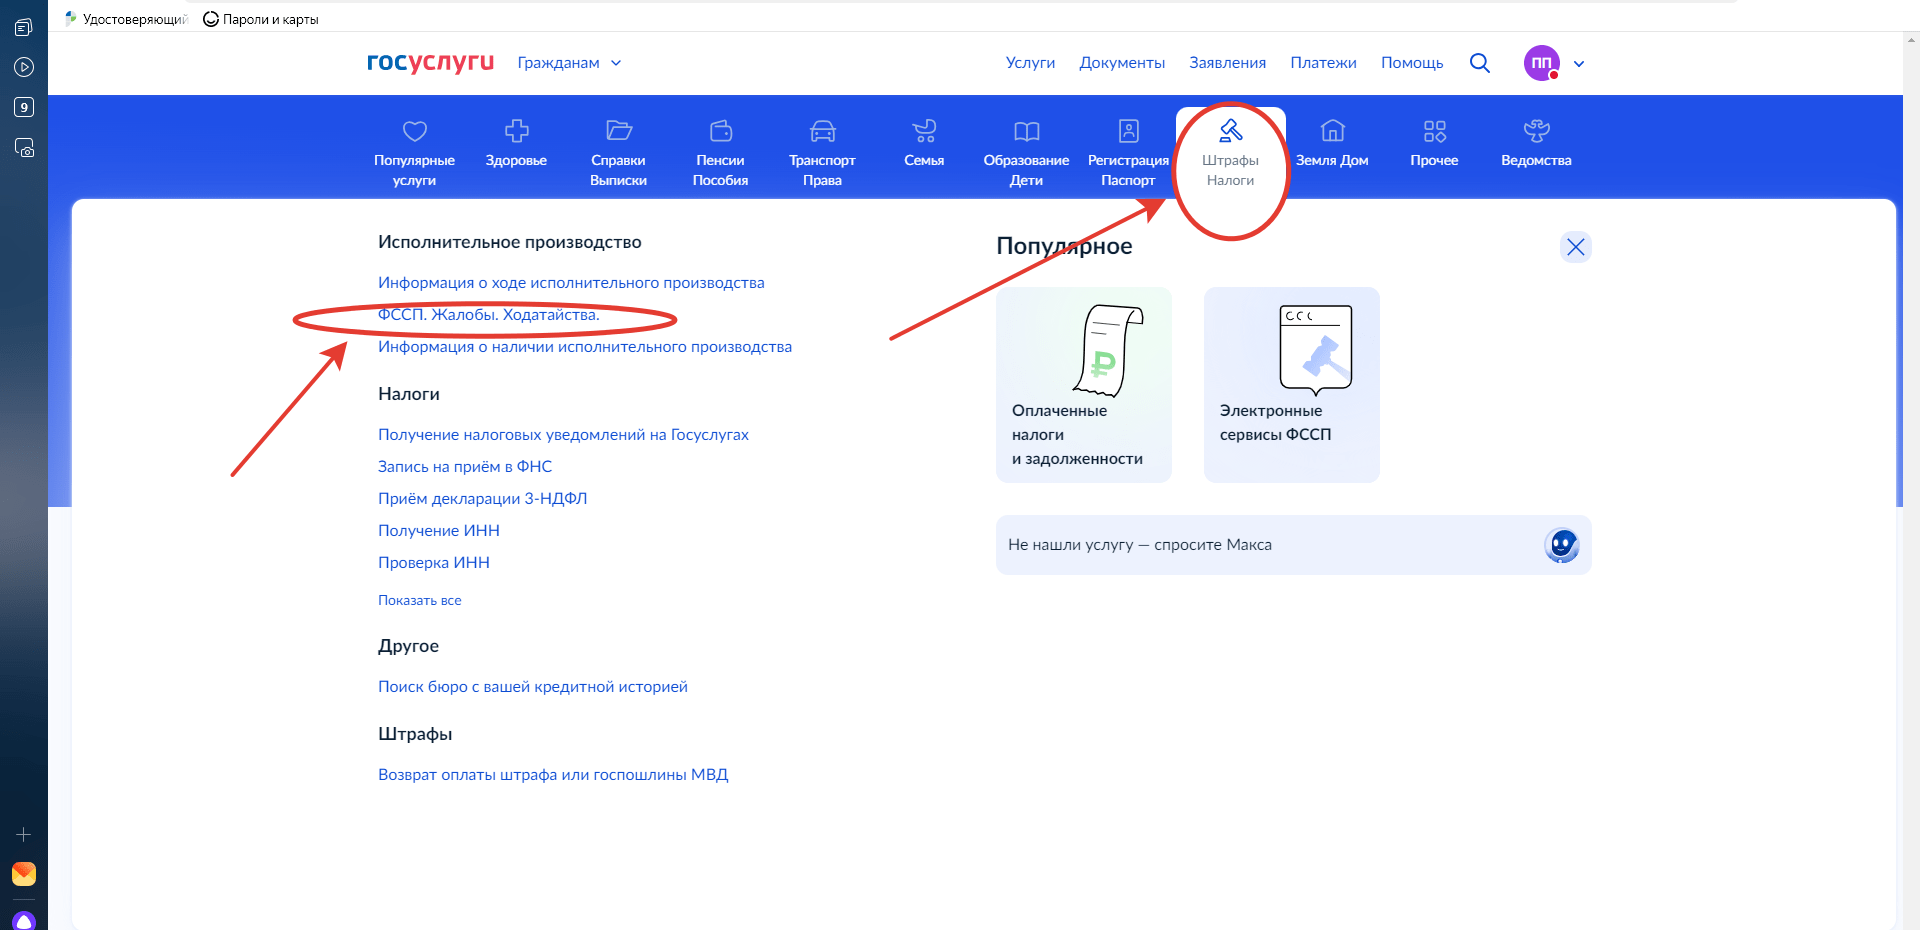This screenshot has height=930, width=1920.
Task: Open the sidebar screenshot tool icon
Action: 24,148
